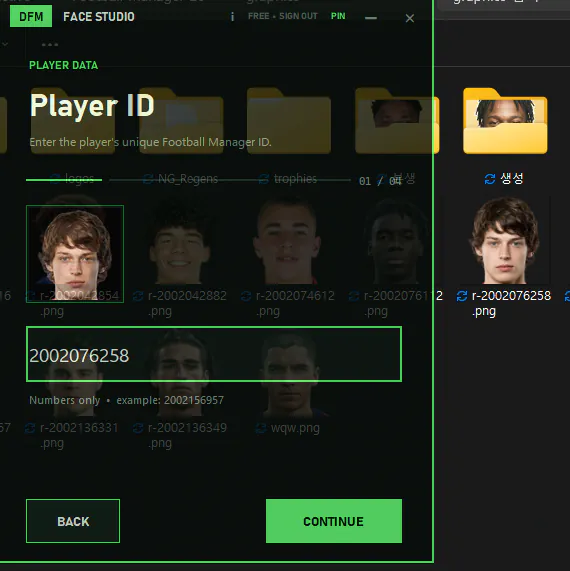This screenshot has width=570, height=571.
Task: Close the Face Studio window
Action: click(410, 18)
